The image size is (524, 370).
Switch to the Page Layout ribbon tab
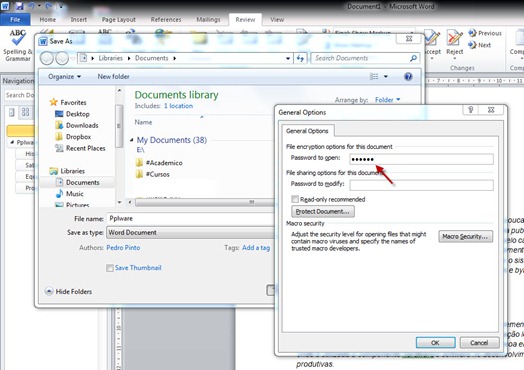coord(119,19)
